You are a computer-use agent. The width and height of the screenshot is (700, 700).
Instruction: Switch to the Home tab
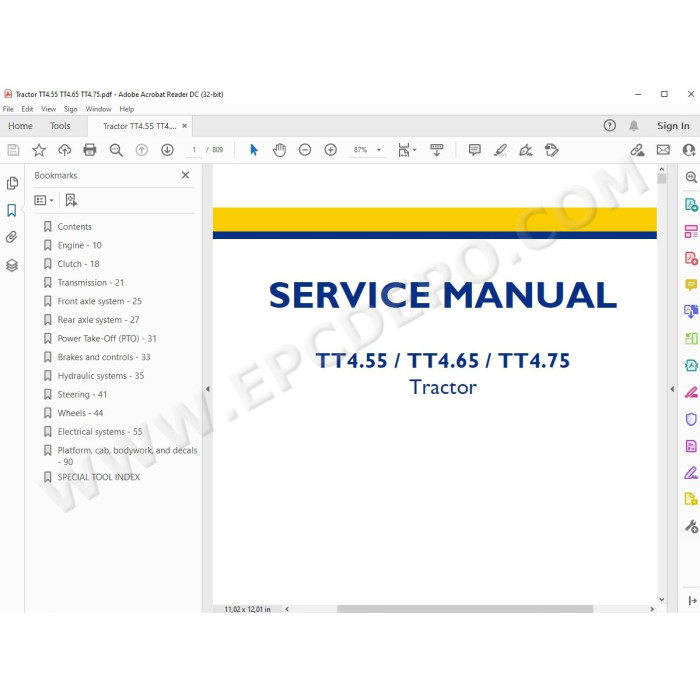[x=21, y=126]
